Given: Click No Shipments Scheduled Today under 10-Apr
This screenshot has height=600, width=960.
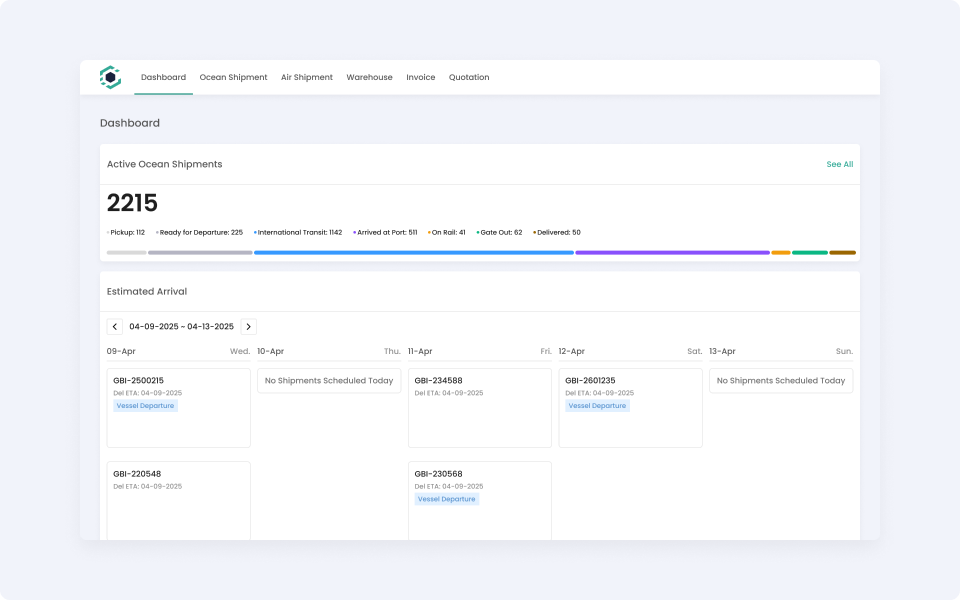Looking at the screenshot, I should (329, 381).
